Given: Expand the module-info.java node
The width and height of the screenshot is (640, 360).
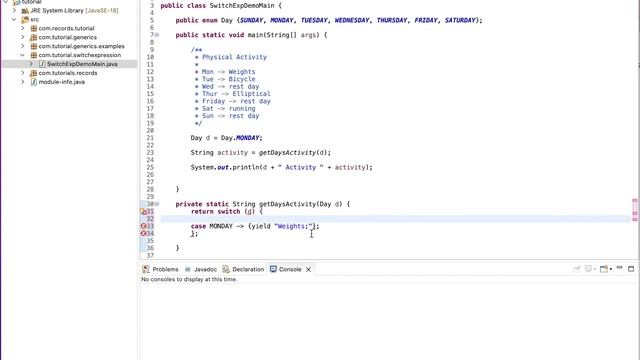Looking at the screenshot, I should pos(23,82).
